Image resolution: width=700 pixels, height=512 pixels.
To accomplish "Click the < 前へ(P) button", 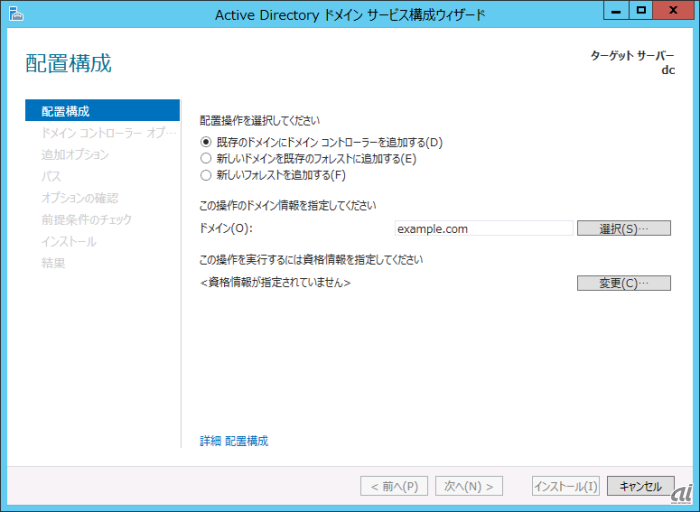I will pos(394,486).
